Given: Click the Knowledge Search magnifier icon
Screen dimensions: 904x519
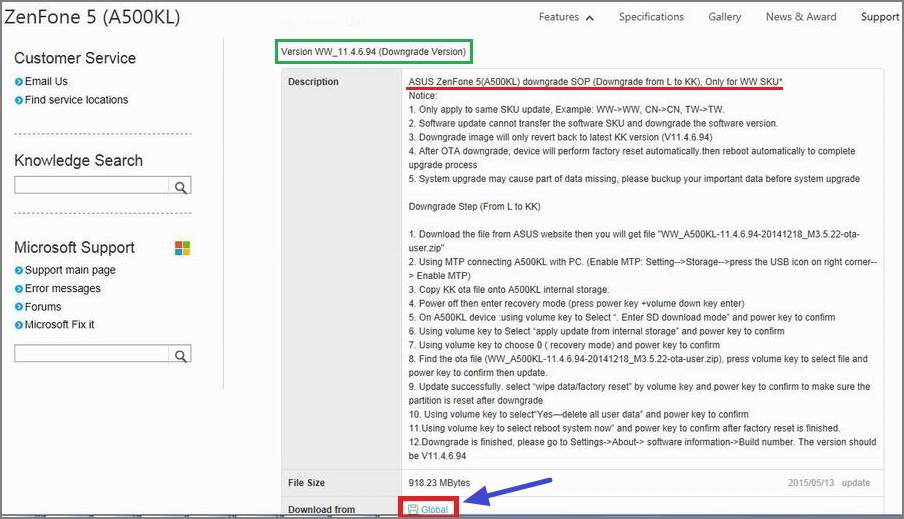Looking at the screenshot, I should point(180,186).
